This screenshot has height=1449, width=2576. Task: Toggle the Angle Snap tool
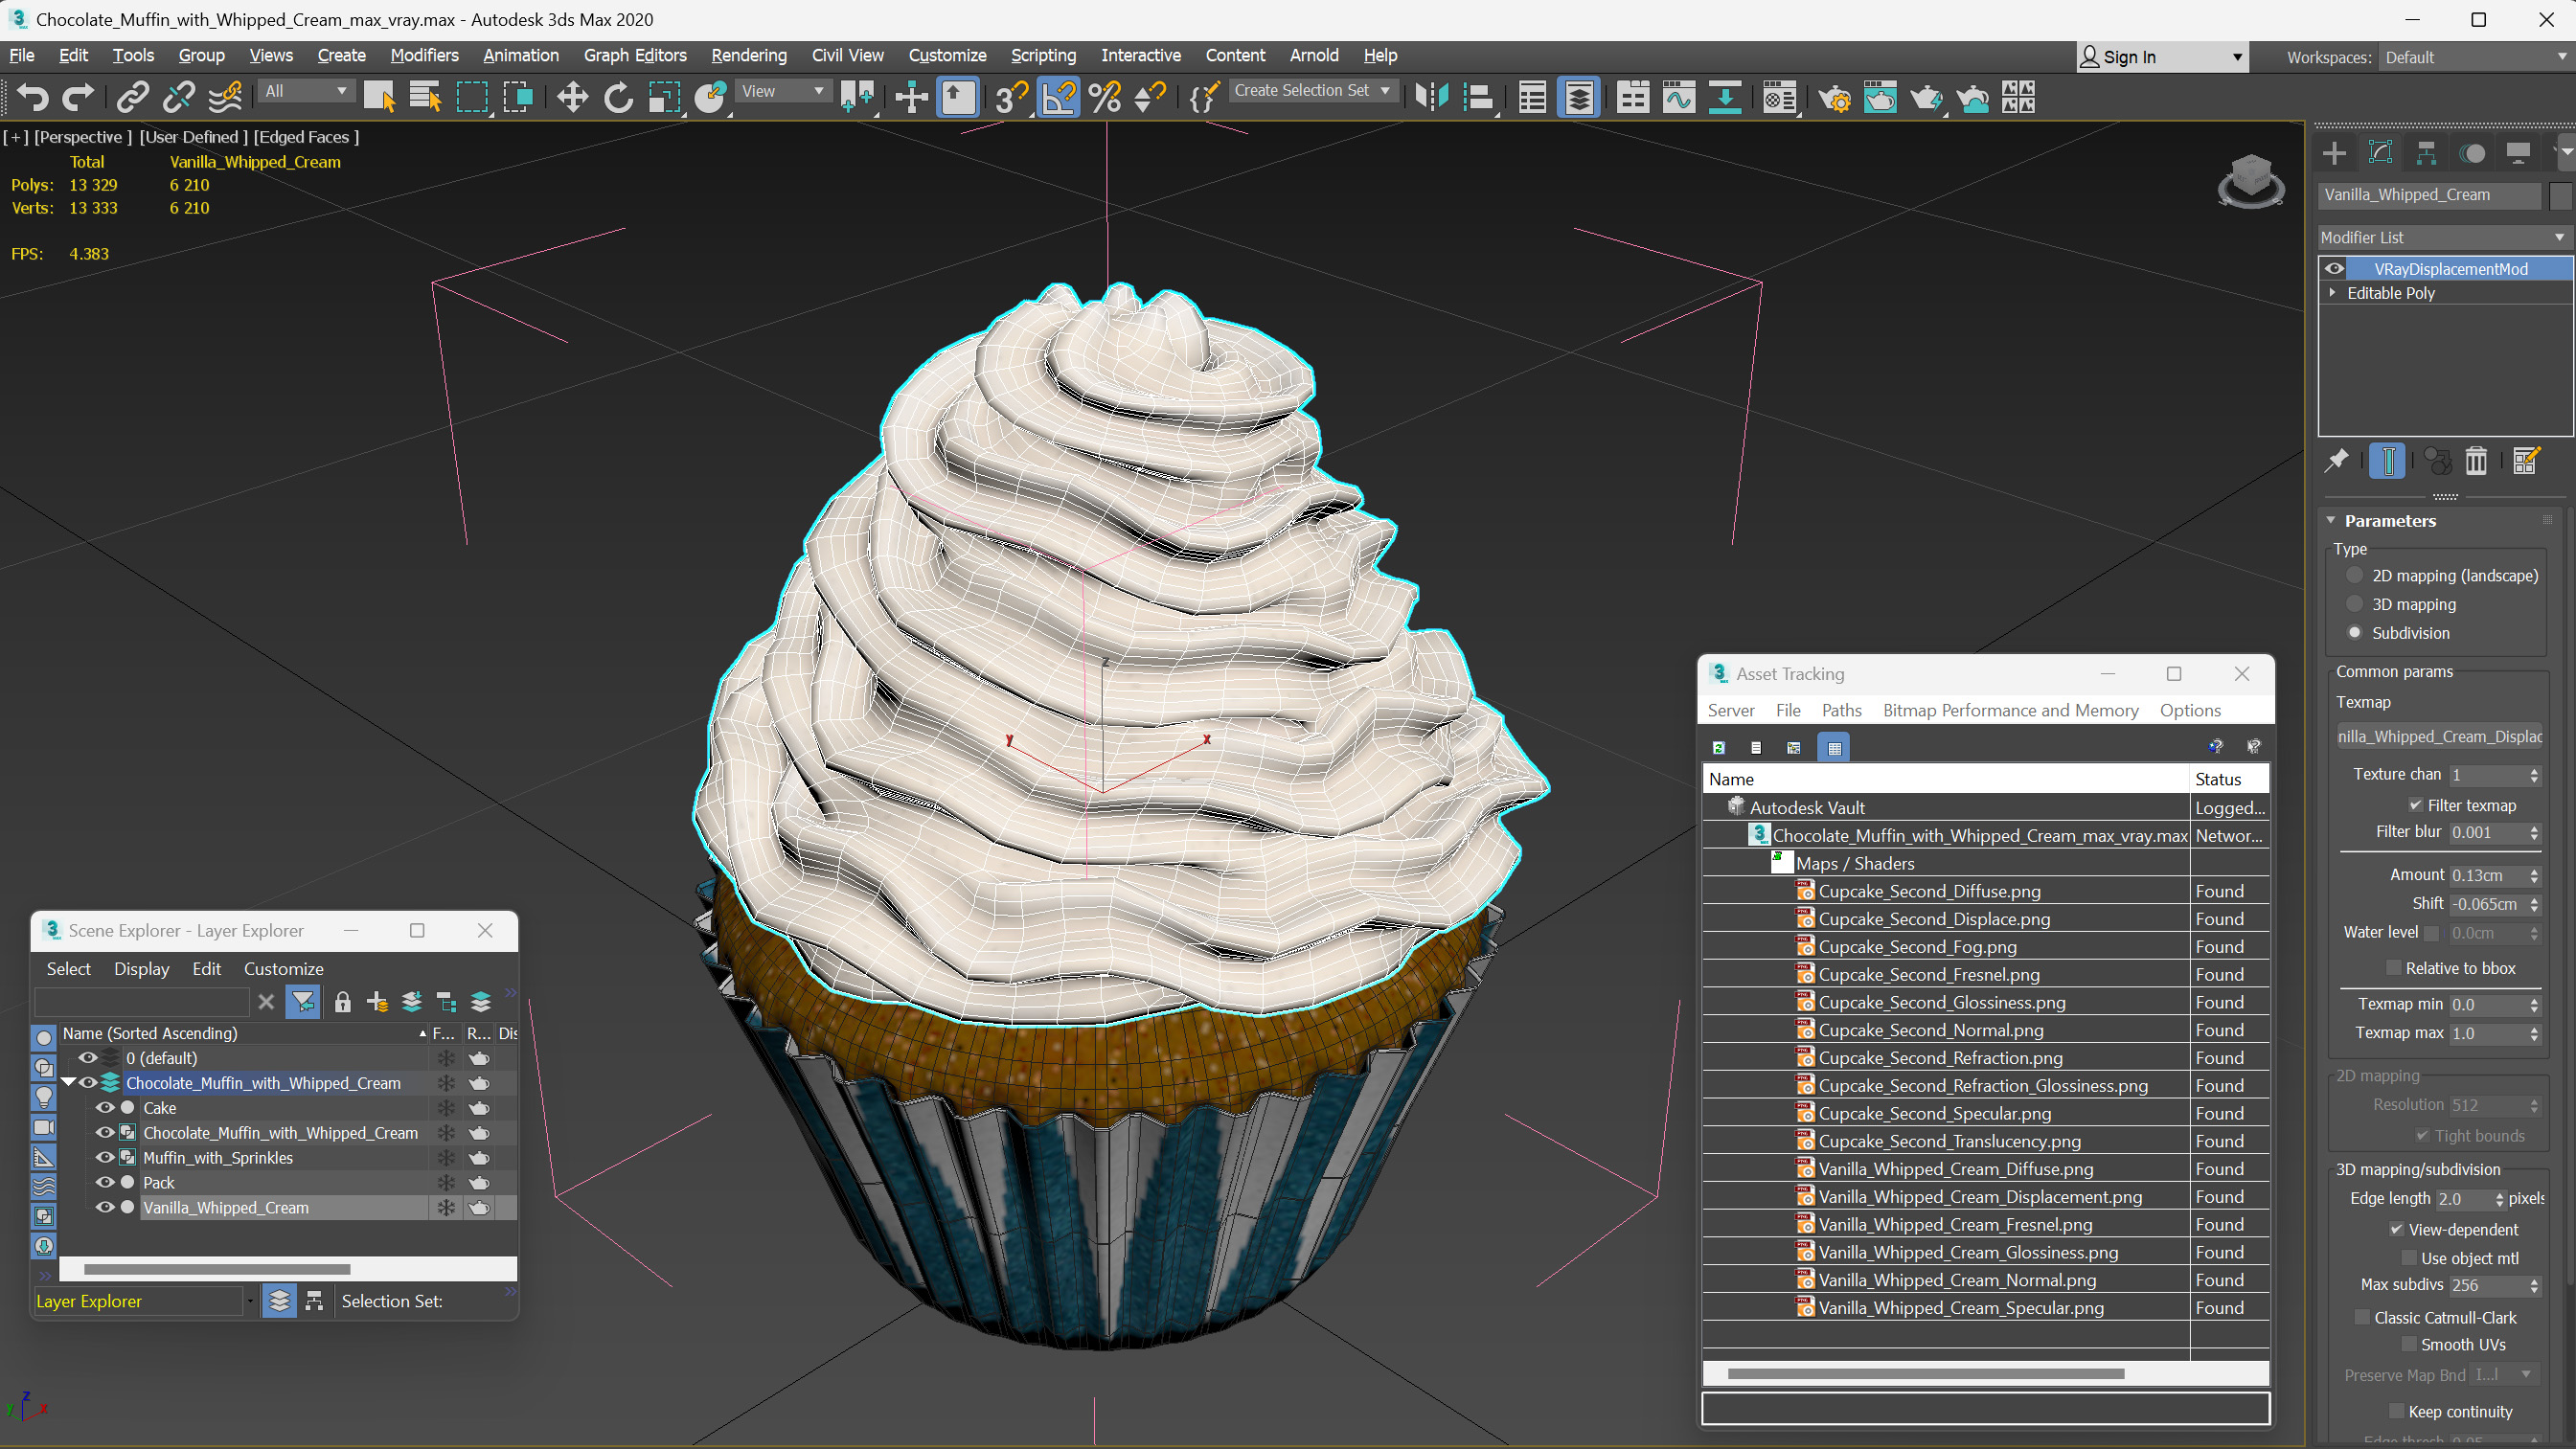(x=1058, y=97)
